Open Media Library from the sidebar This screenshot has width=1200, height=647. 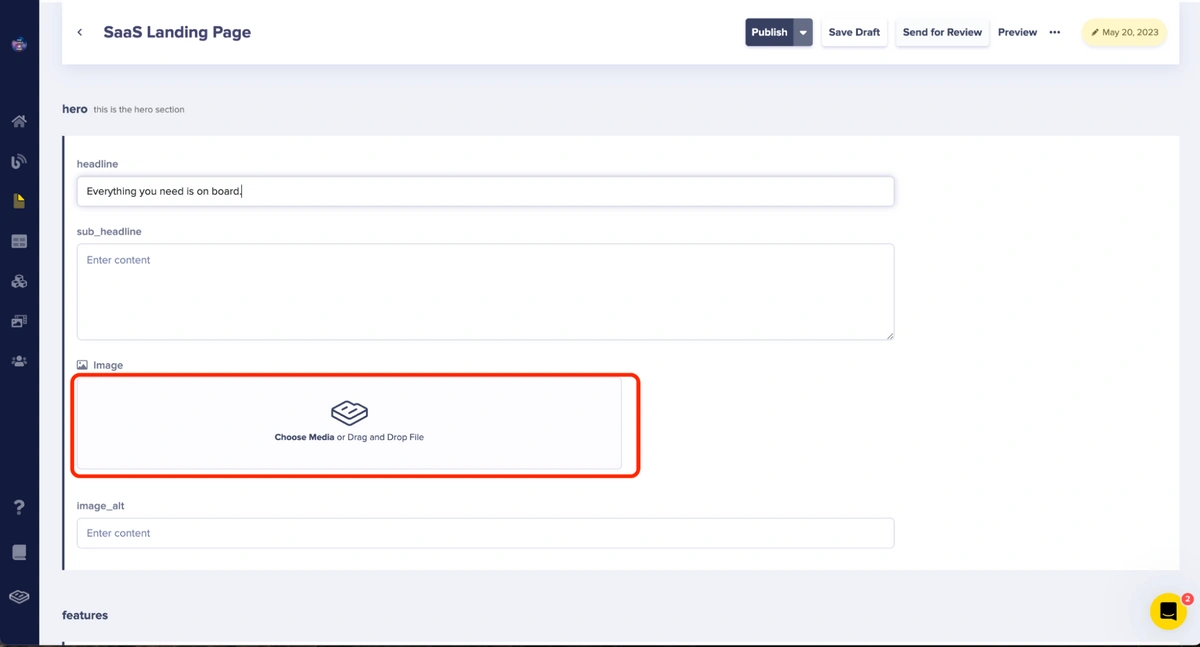19,322
